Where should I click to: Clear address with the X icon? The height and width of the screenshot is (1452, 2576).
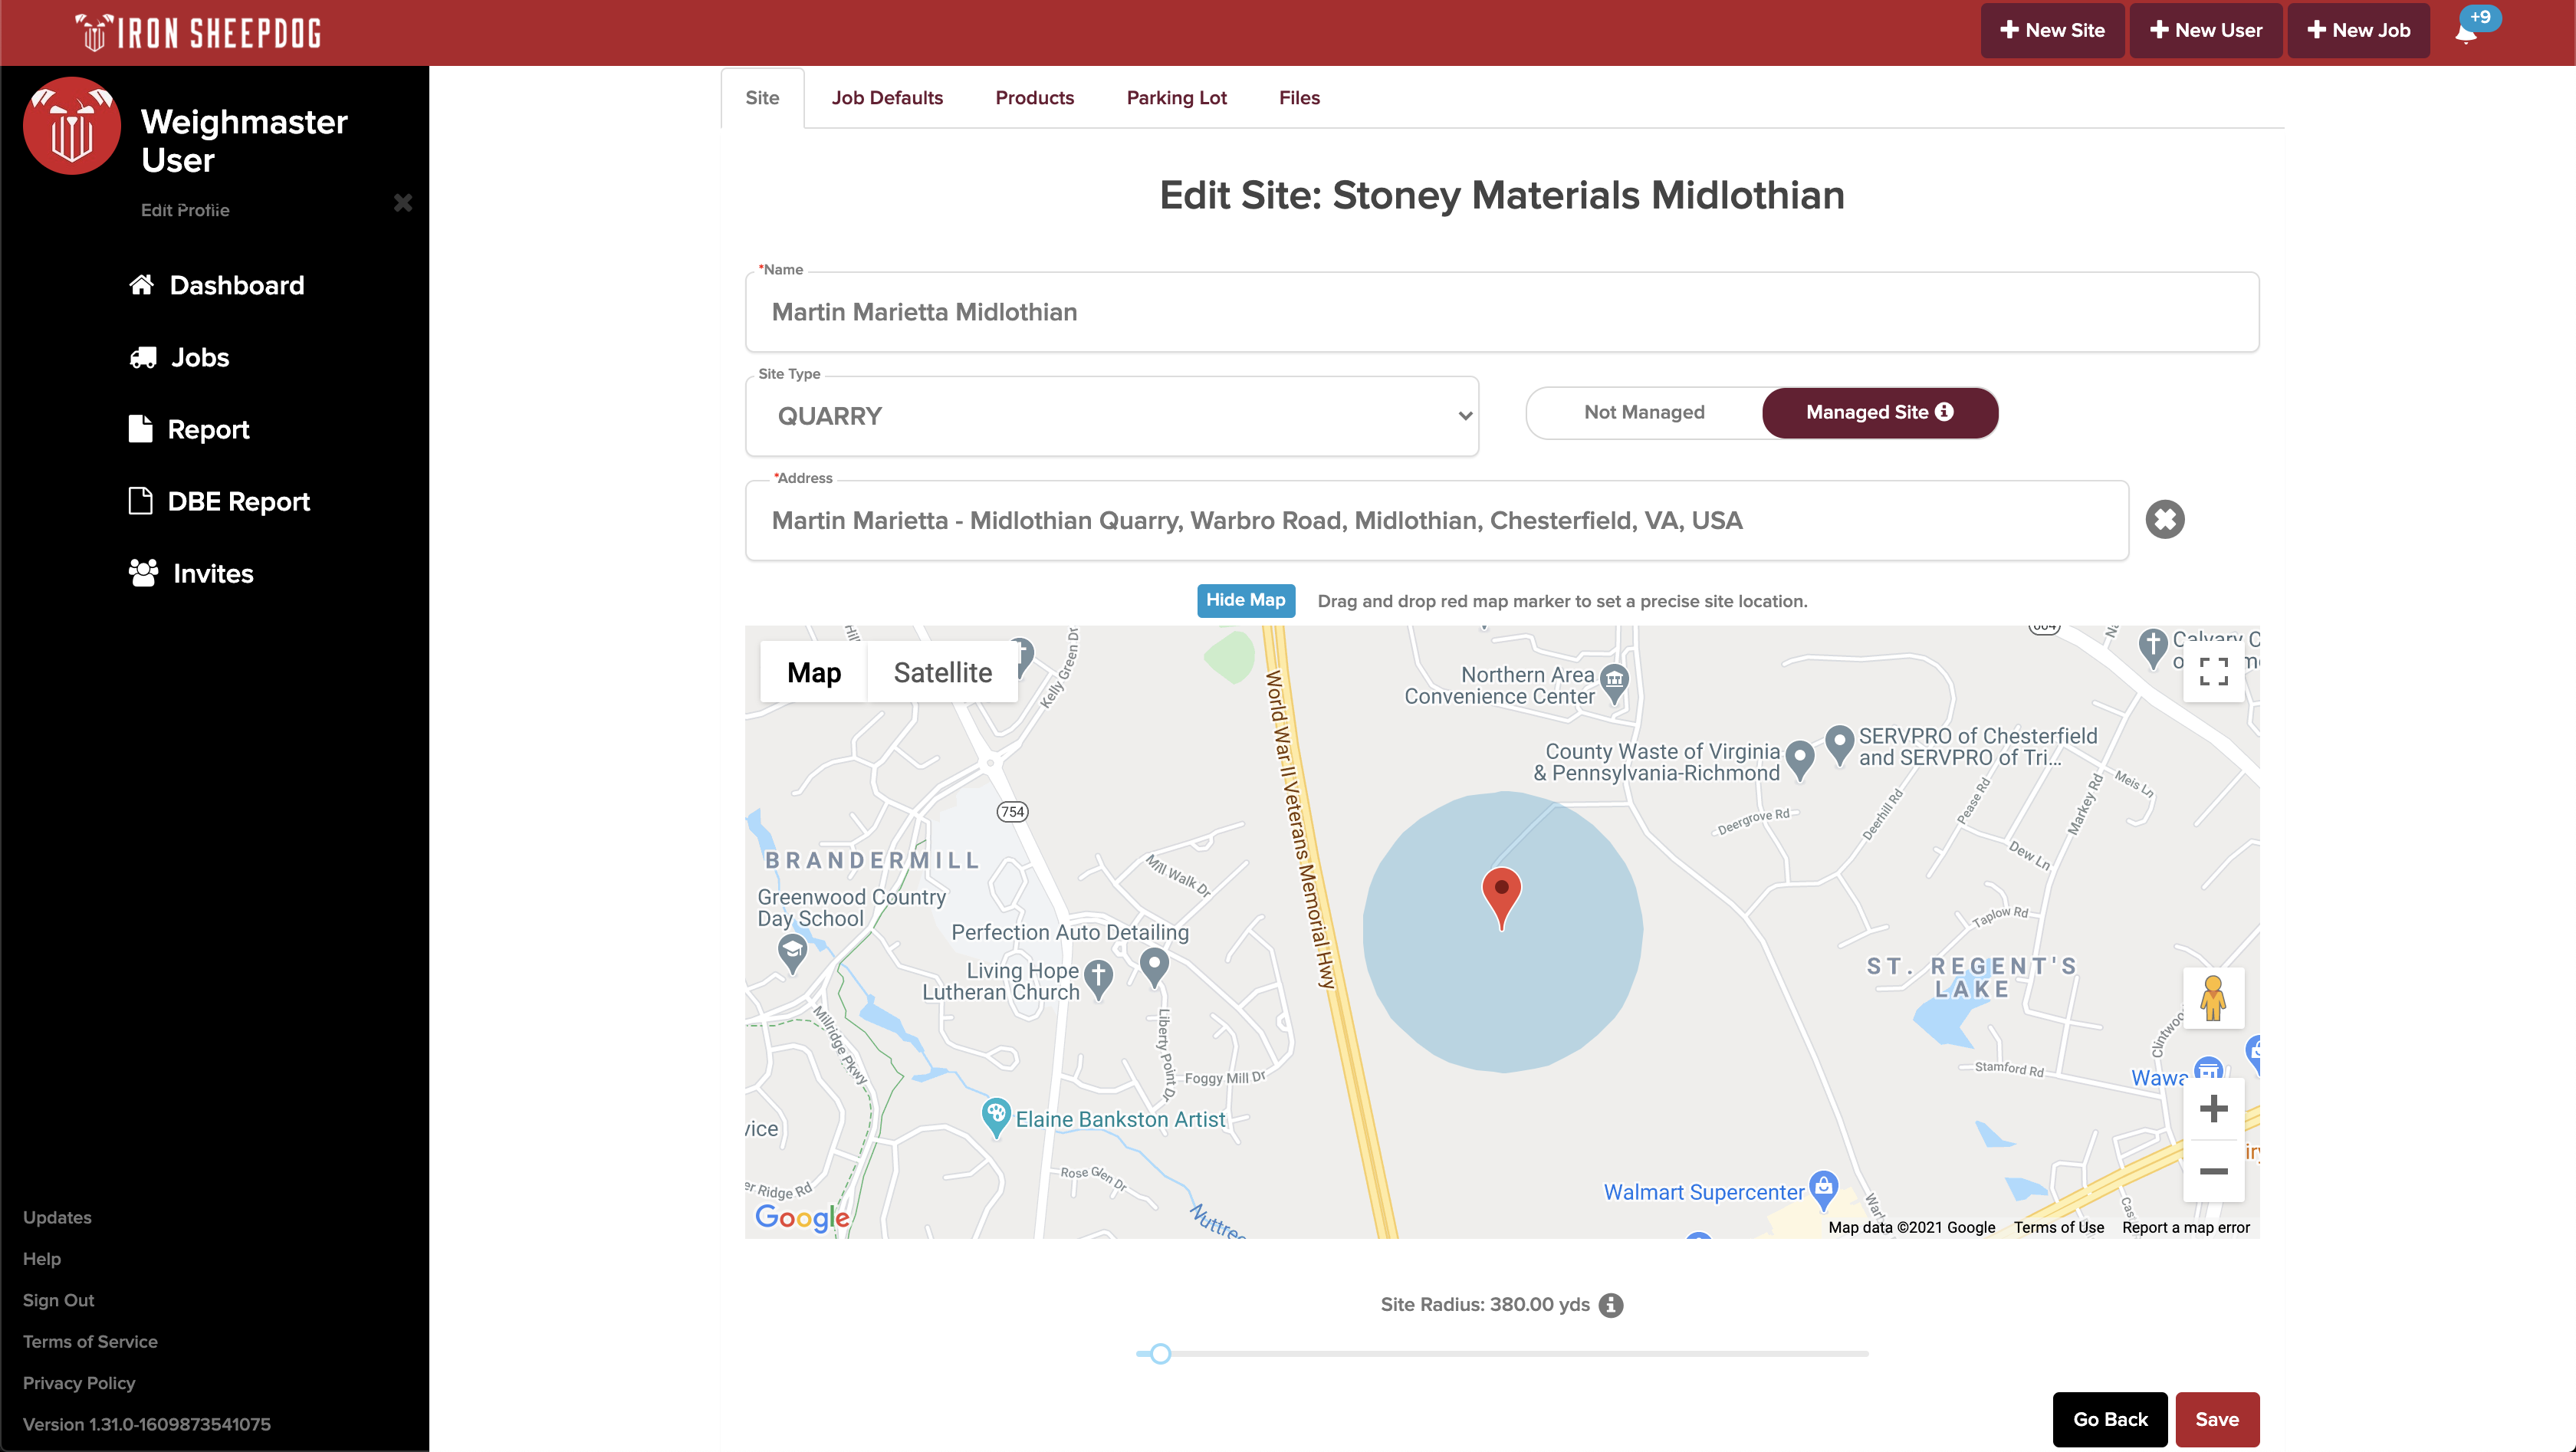tap(2164, 520)
